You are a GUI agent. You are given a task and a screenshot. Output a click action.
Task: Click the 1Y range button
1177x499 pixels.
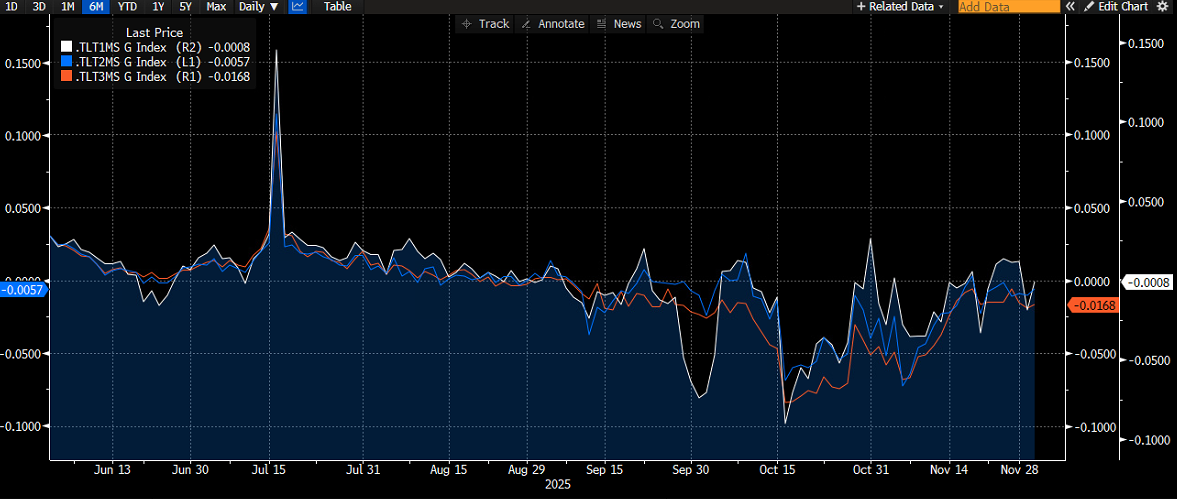point(158,6)
